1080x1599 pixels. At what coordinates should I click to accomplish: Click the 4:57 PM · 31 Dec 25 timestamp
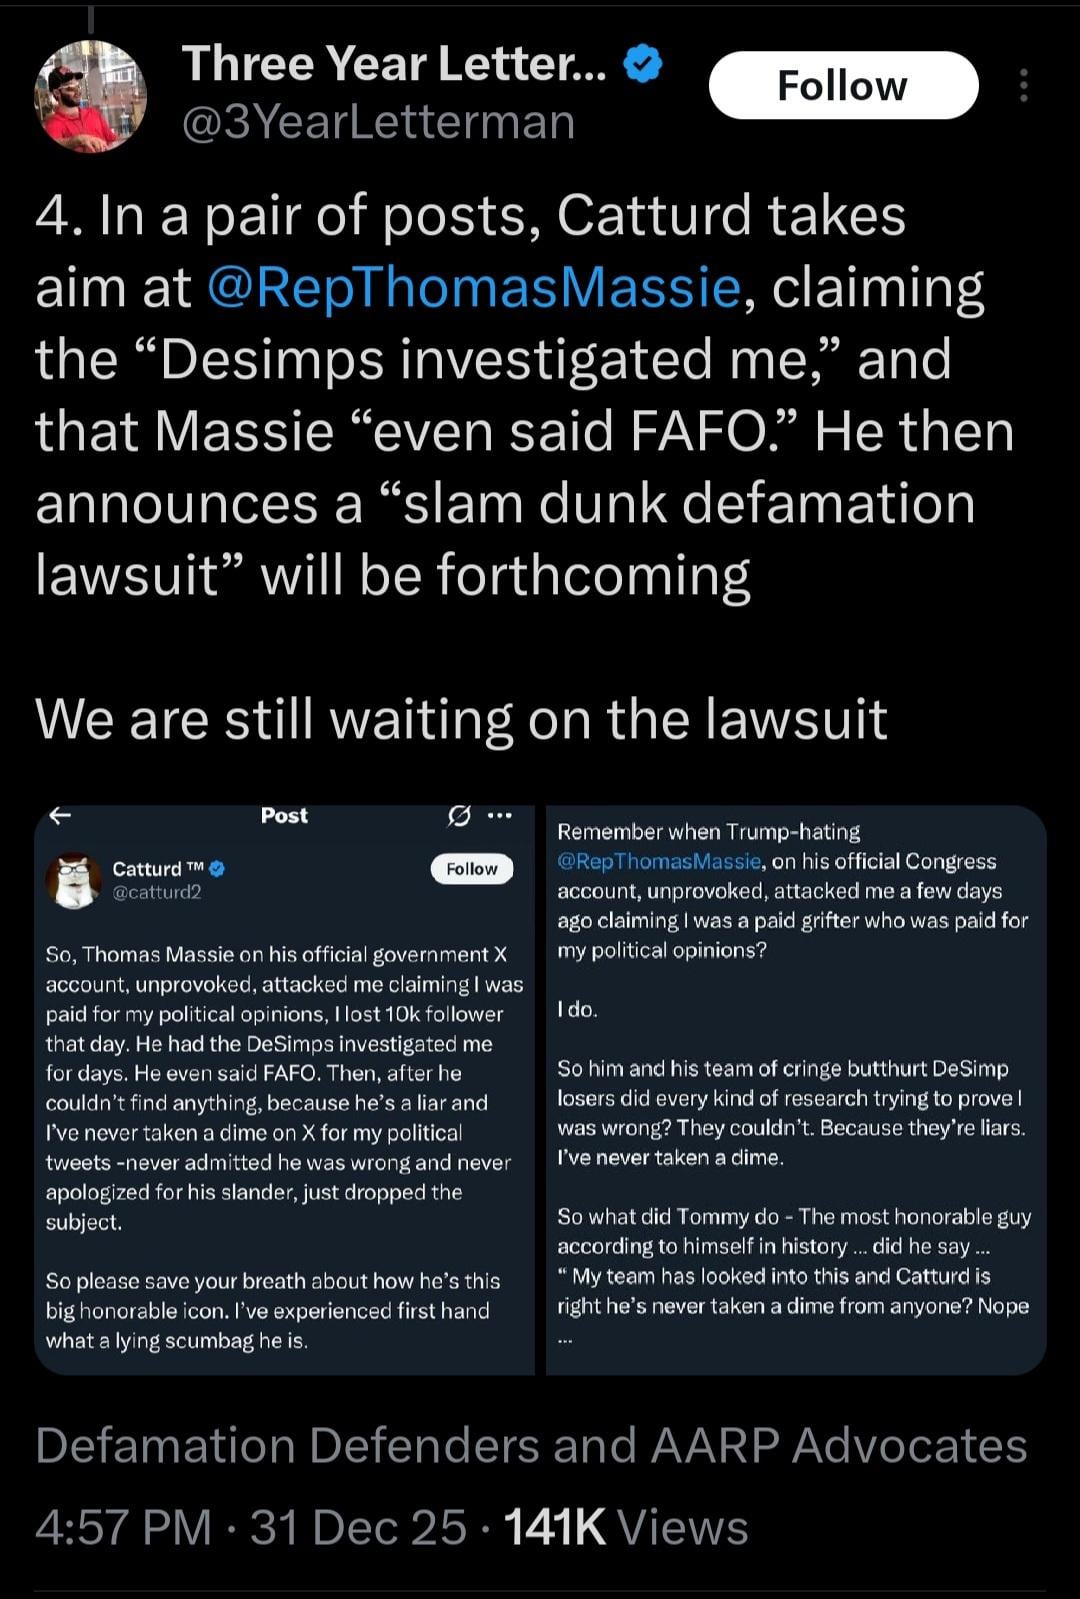point(250,1528)
